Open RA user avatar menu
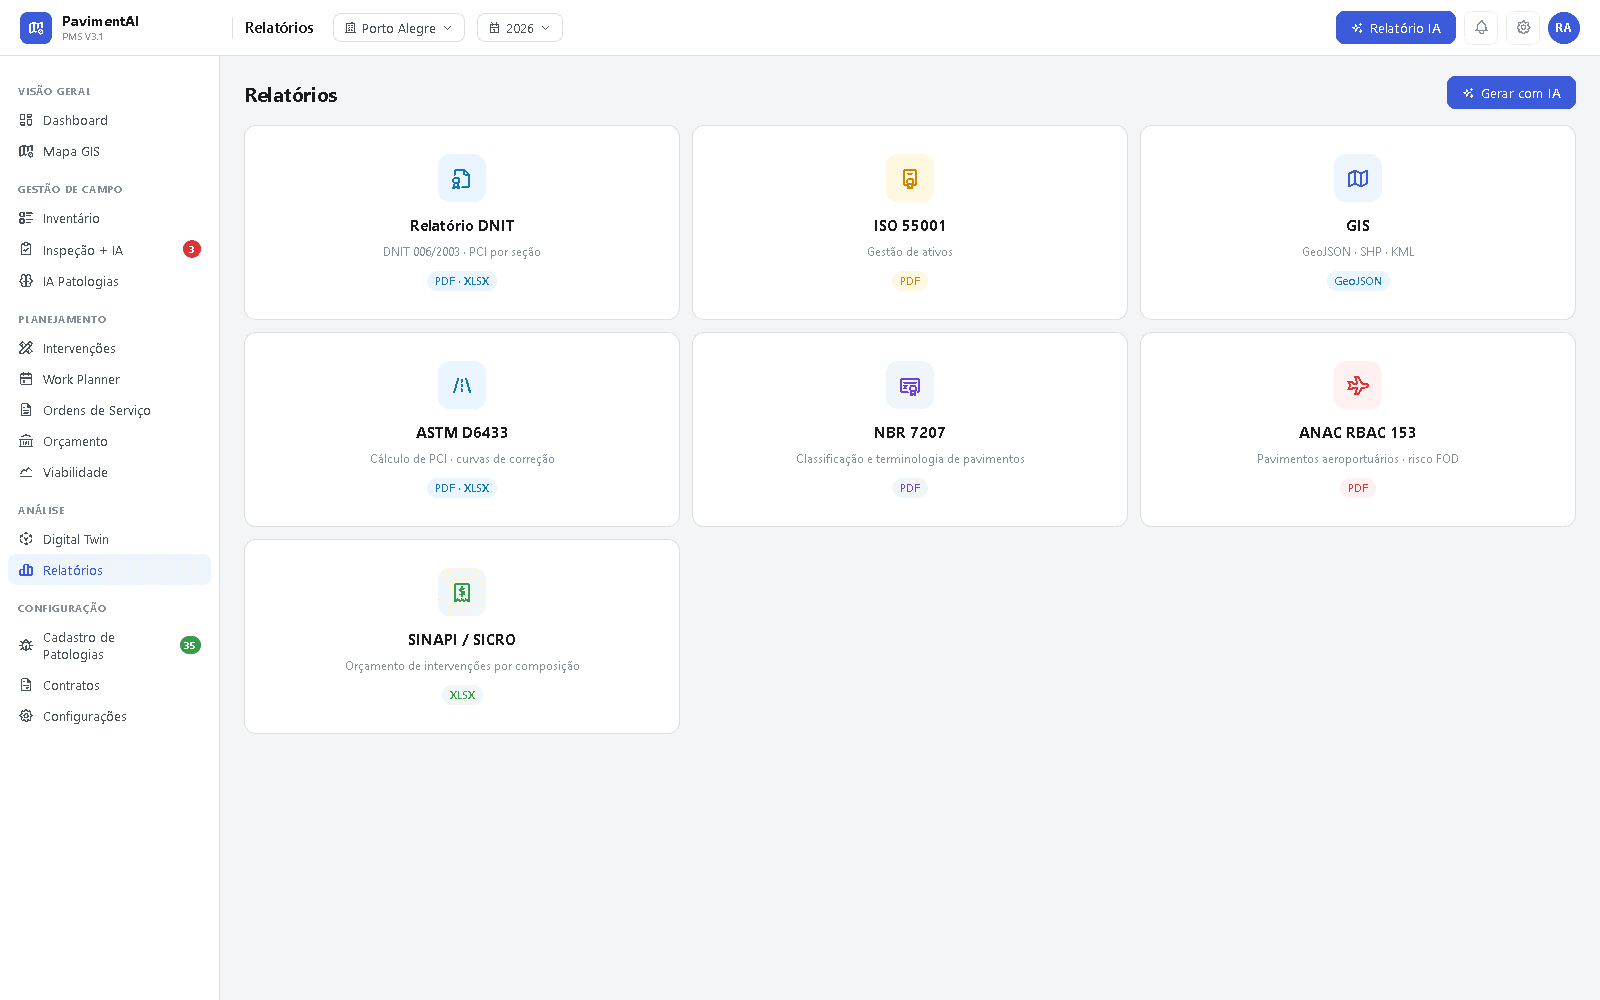Image resolution: width=1600 pixels, height=1000 pixels. pyautogui.click(x=1564, y=28)
